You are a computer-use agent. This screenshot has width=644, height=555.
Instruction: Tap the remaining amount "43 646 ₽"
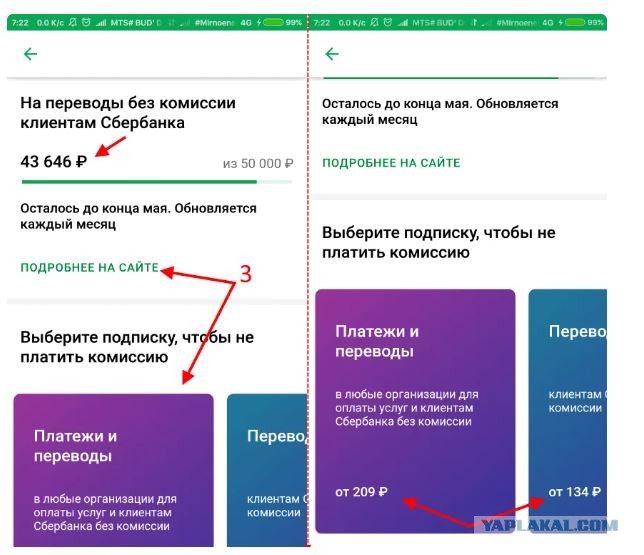tap(54, 161)
